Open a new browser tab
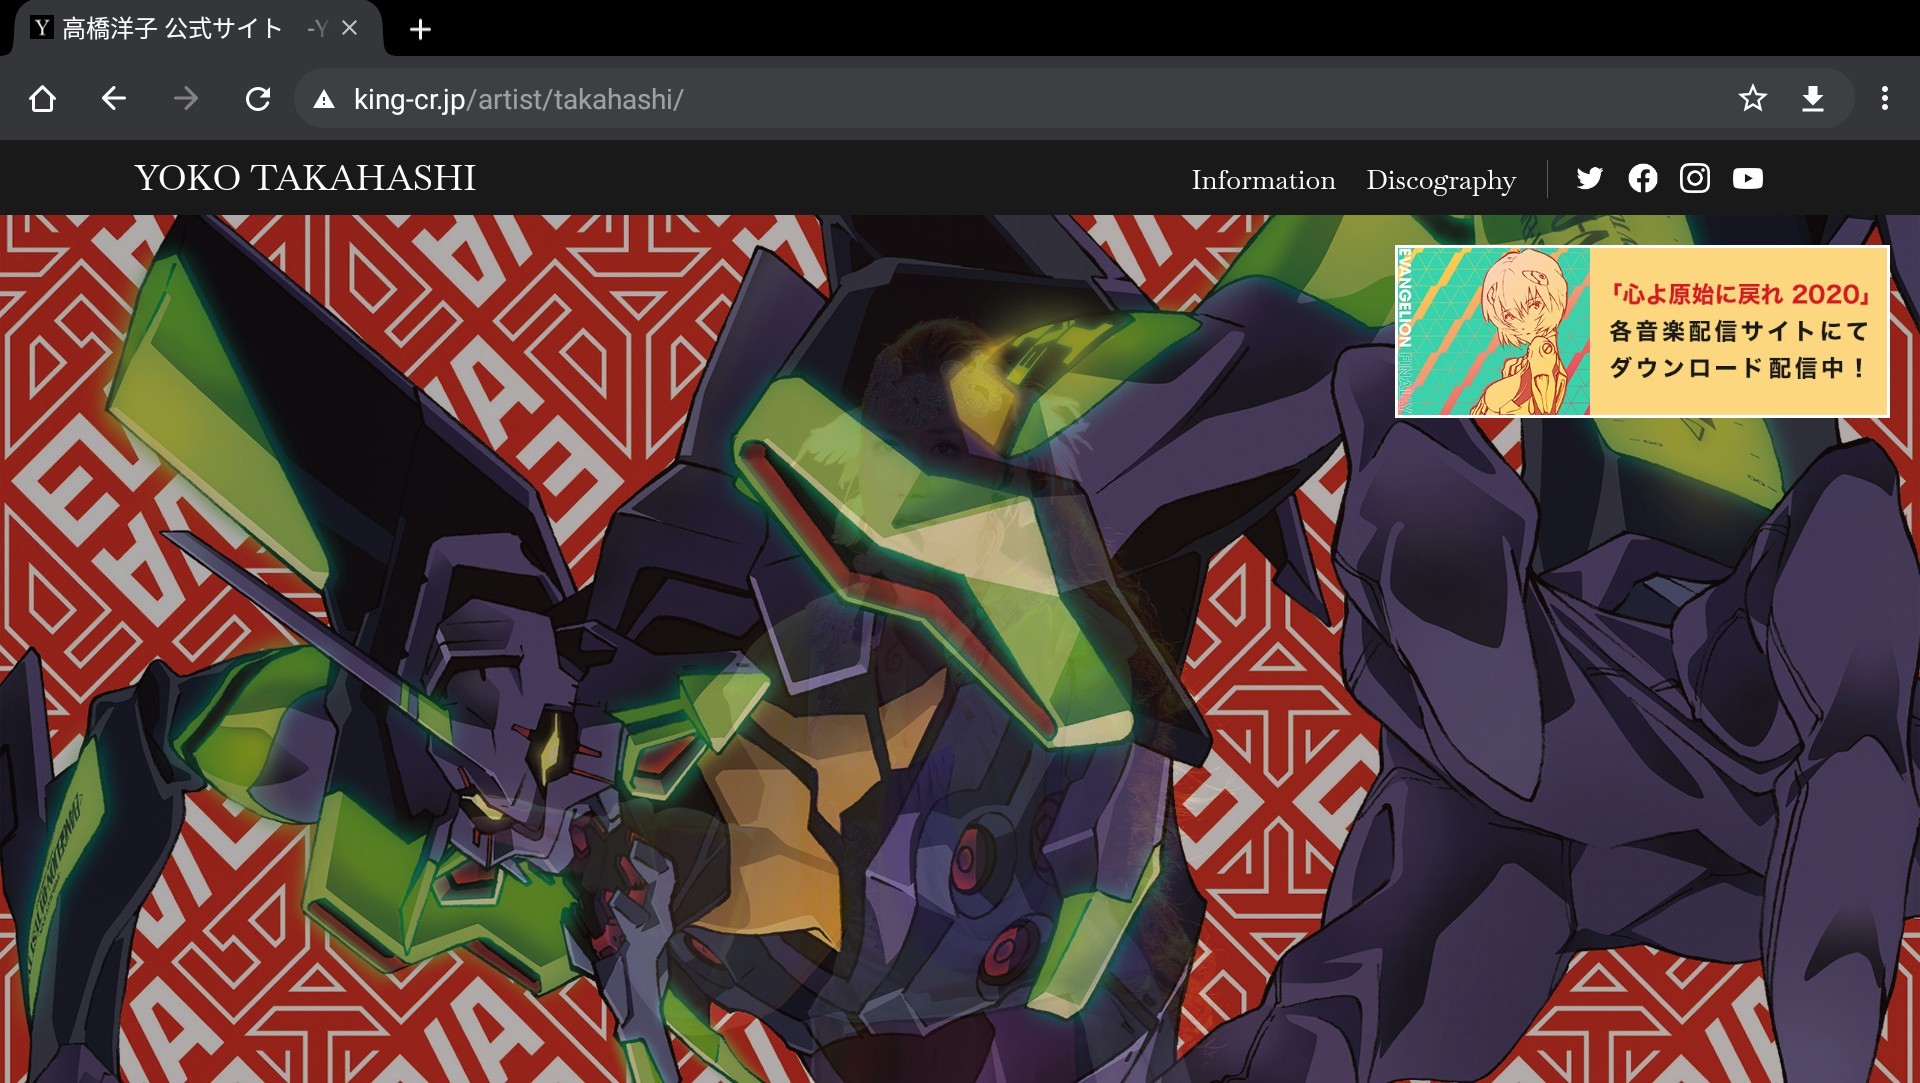The height and width of the screenshot is (1083, 1920). tap(420, 29)
